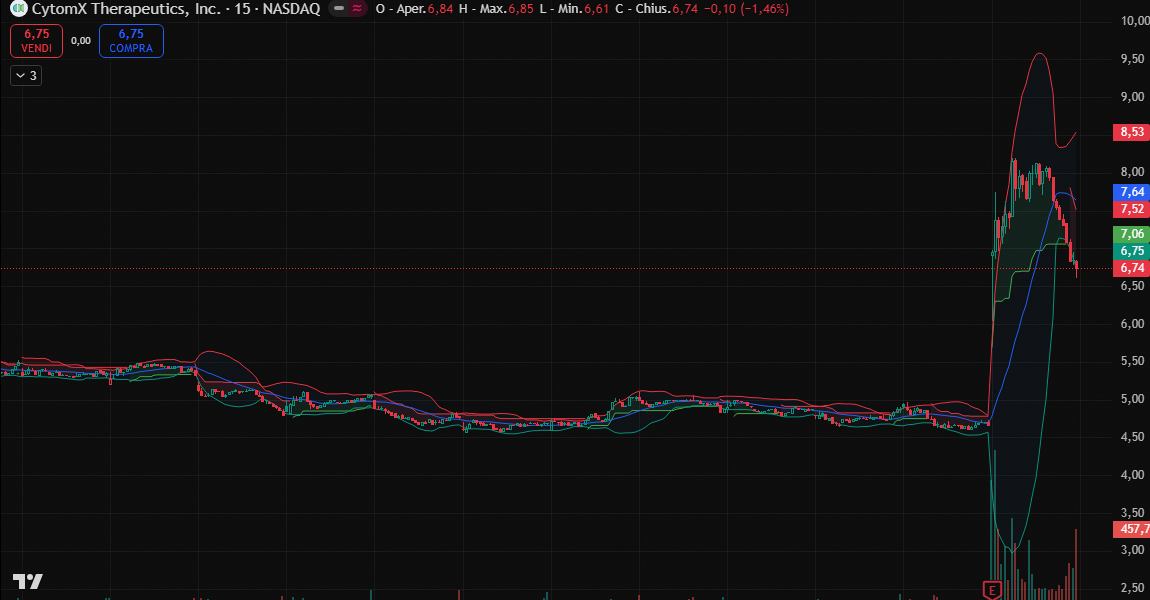
Task: Click the opening value 6,84
Action: click(x=440, y=9)
